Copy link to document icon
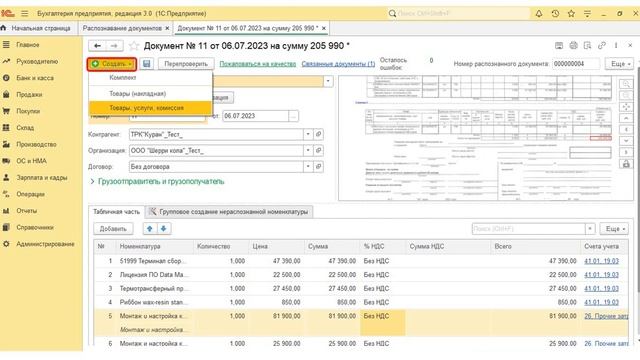 coord(602,45)
